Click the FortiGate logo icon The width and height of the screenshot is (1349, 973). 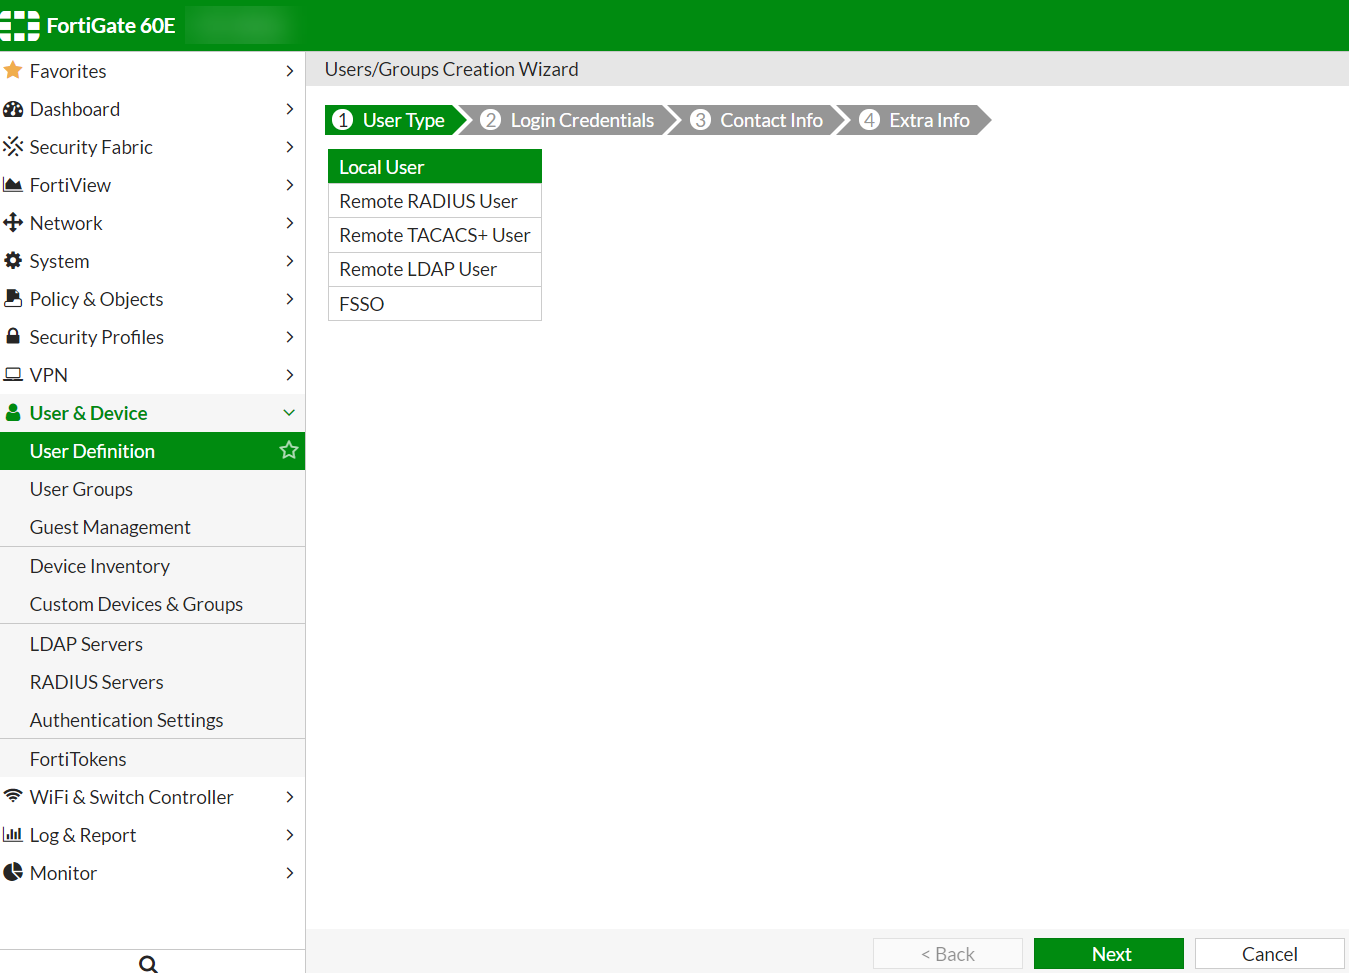point(19,26)
